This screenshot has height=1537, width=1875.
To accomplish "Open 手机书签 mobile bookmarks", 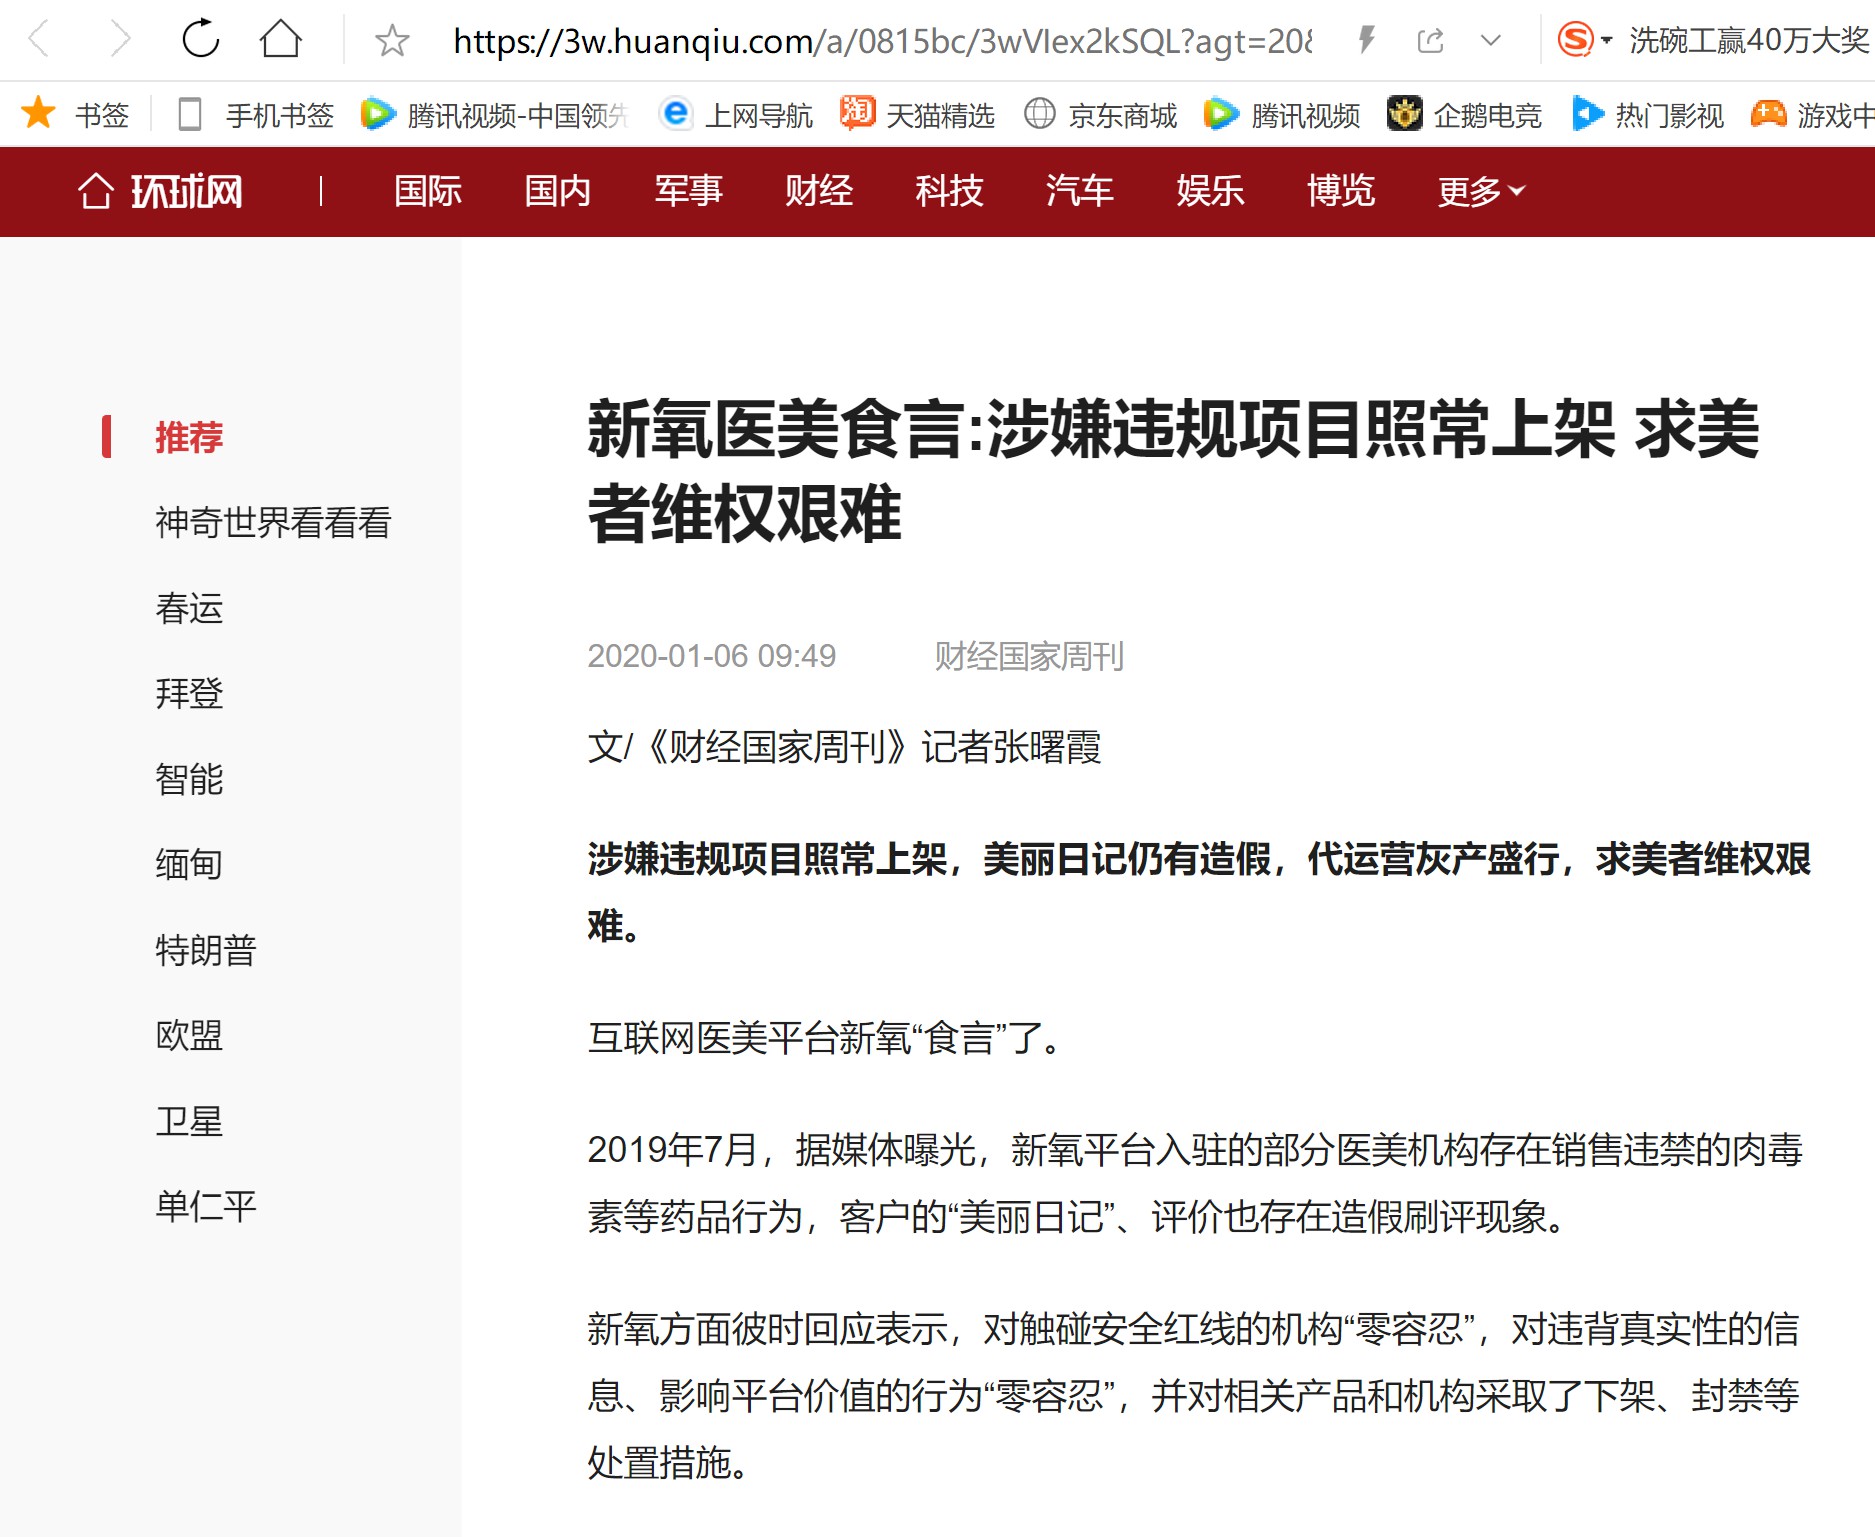I will coord(256,115).
